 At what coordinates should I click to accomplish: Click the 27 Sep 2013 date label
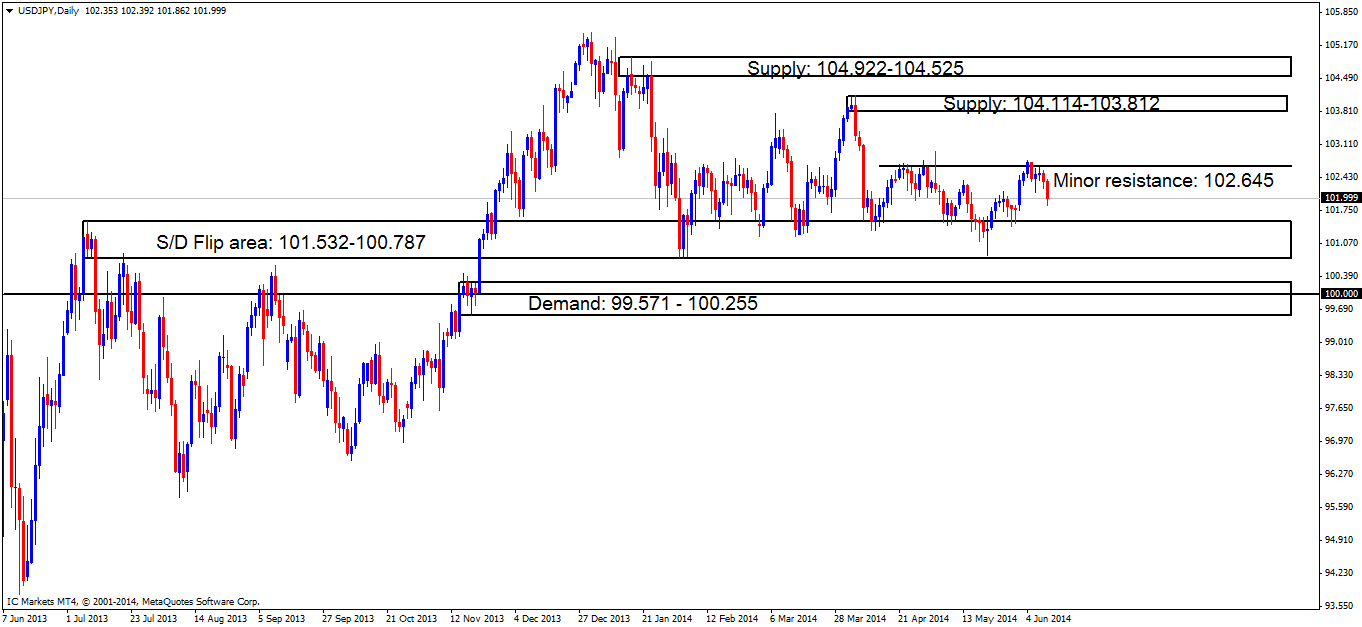tap(346, 619)
